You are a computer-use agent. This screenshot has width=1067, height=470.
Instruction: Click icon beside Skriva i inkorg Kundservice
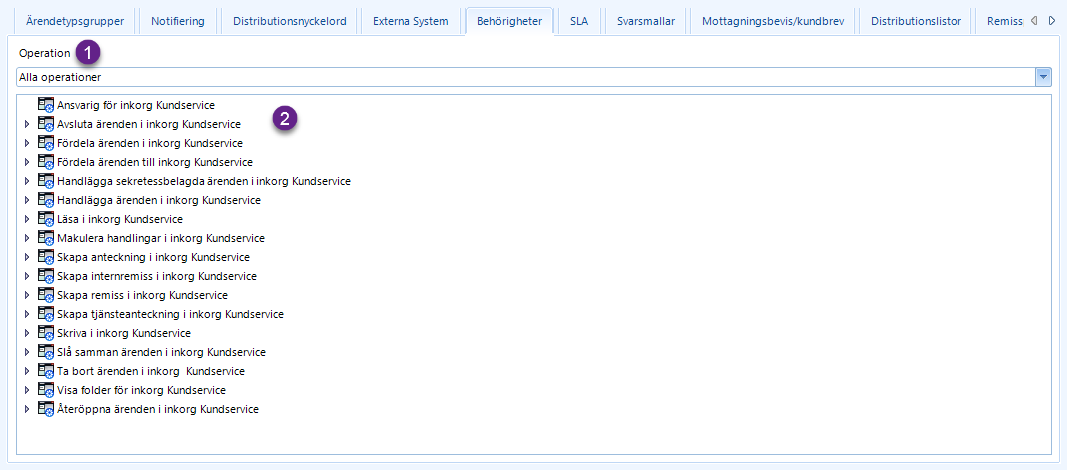click(46, 334)
